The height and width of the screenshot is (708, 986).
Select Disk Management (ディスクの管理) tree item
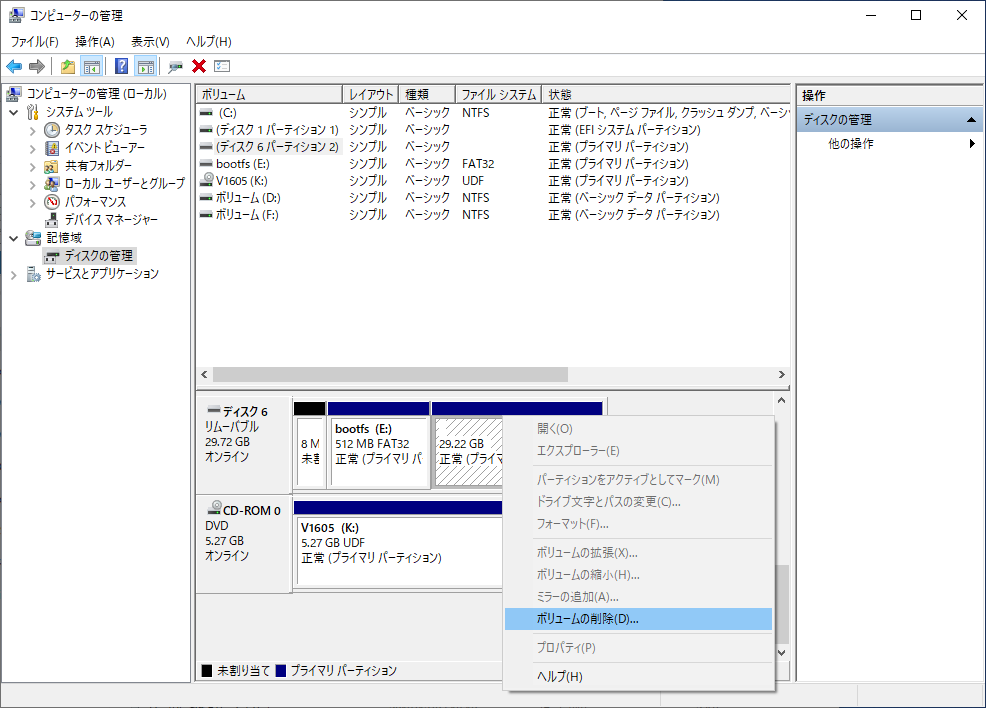99,256
